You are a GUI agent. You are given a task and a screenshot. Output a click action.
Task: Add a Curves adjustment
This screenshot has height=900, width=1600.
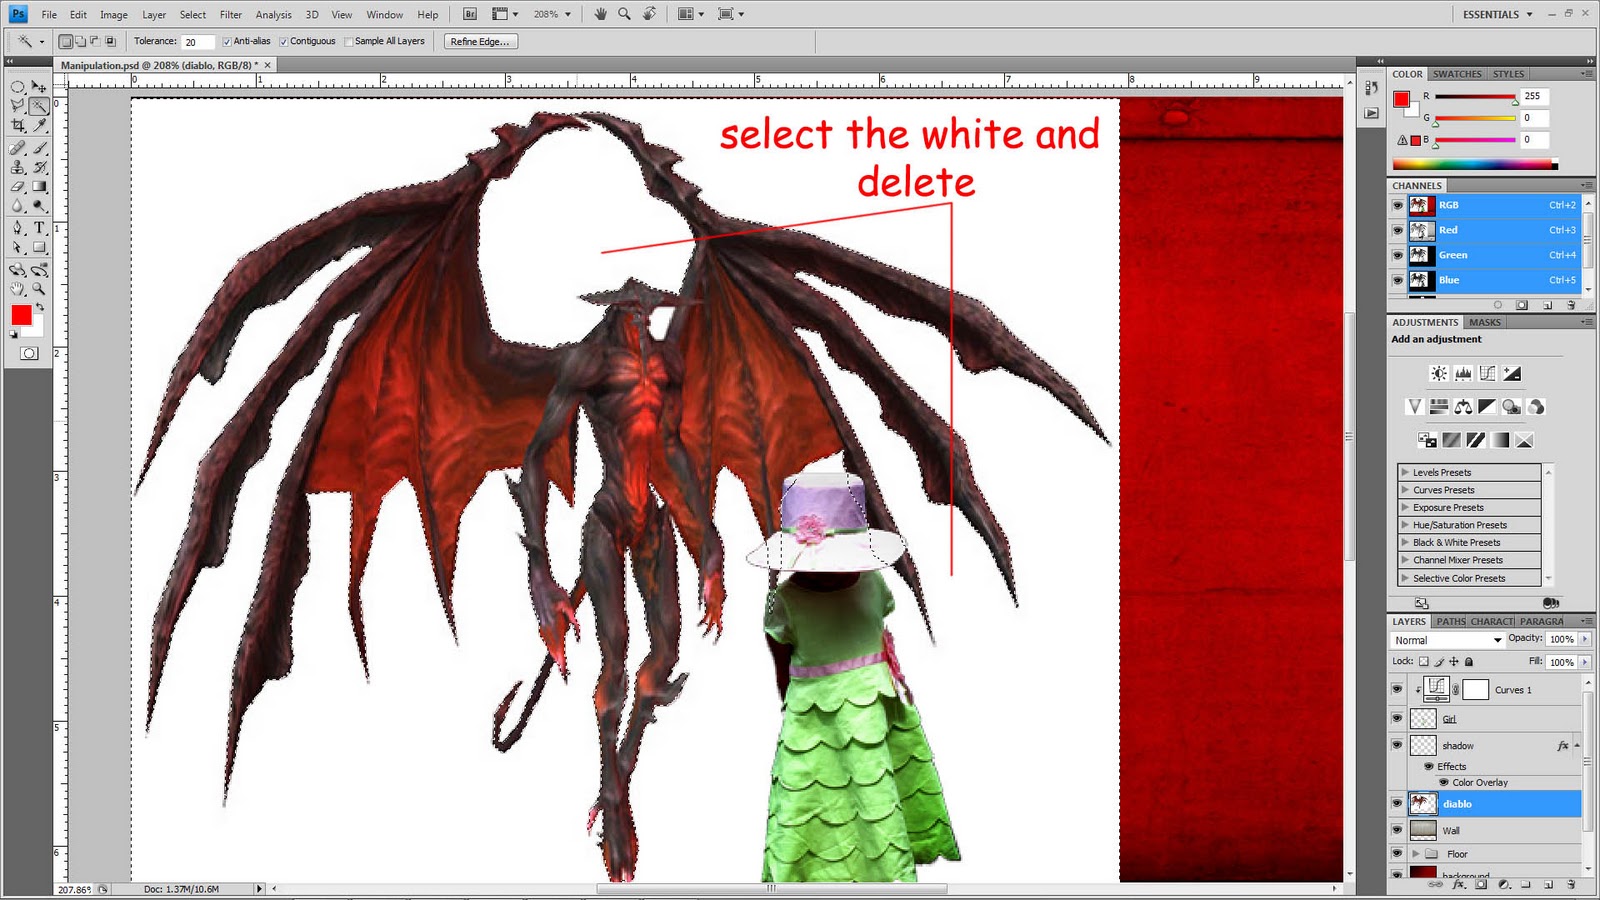click(x=1488, y=374)
